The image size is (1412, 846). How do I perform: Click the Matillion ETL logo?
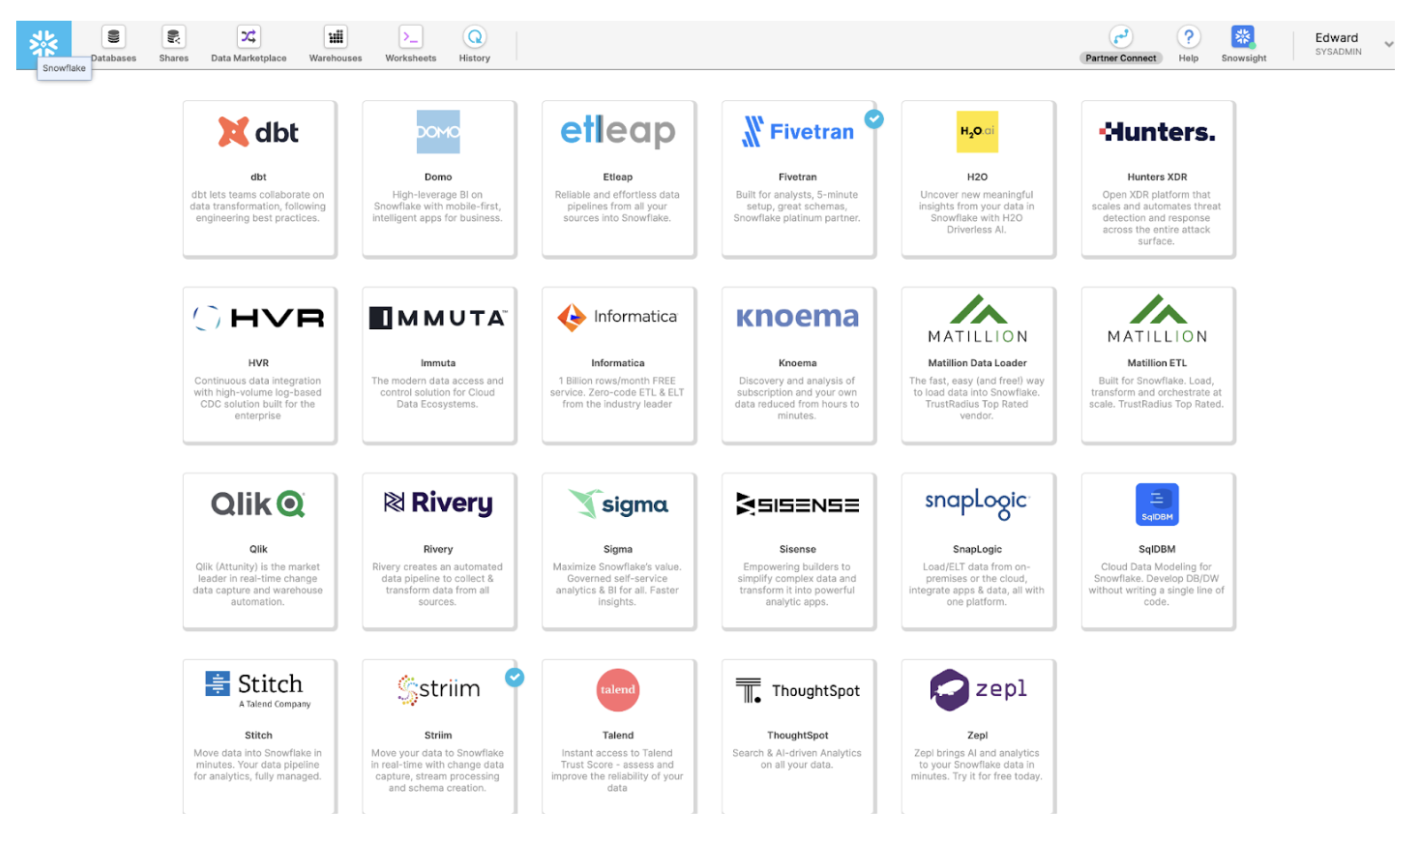pos(1157,318)
